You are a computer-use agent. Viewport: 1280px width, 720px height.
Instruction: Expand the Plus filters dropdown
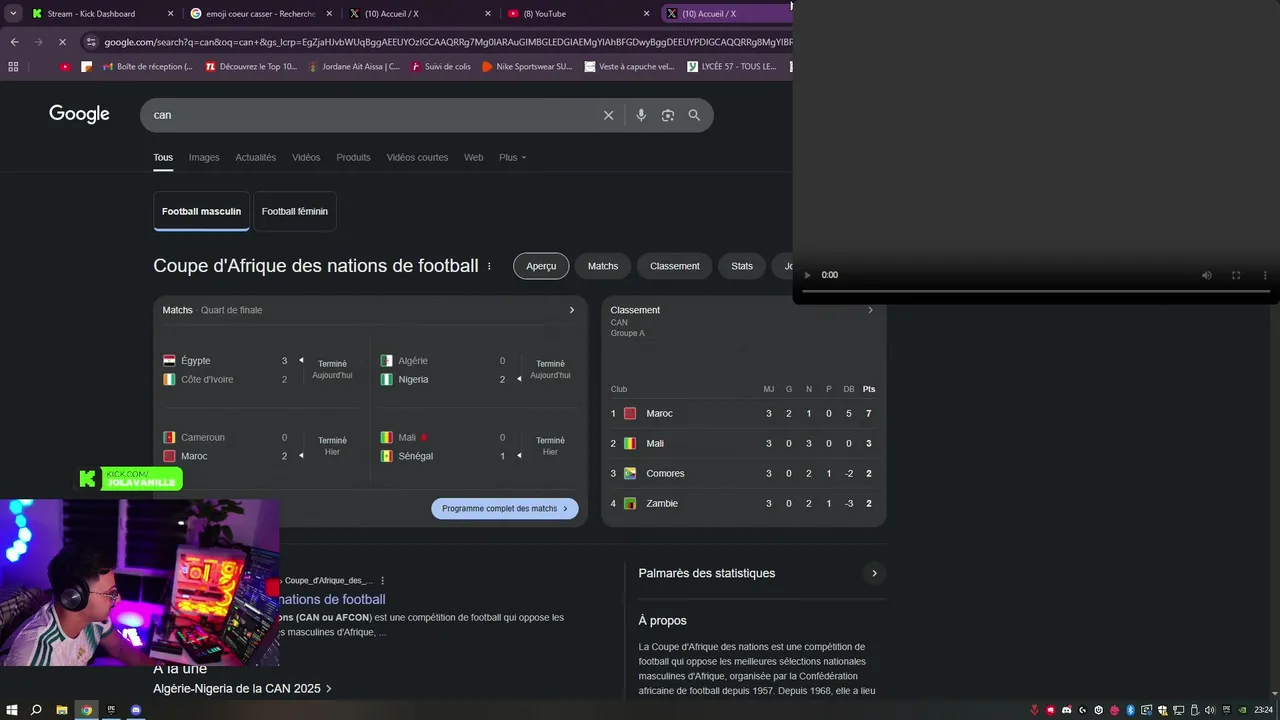[512, 157]
